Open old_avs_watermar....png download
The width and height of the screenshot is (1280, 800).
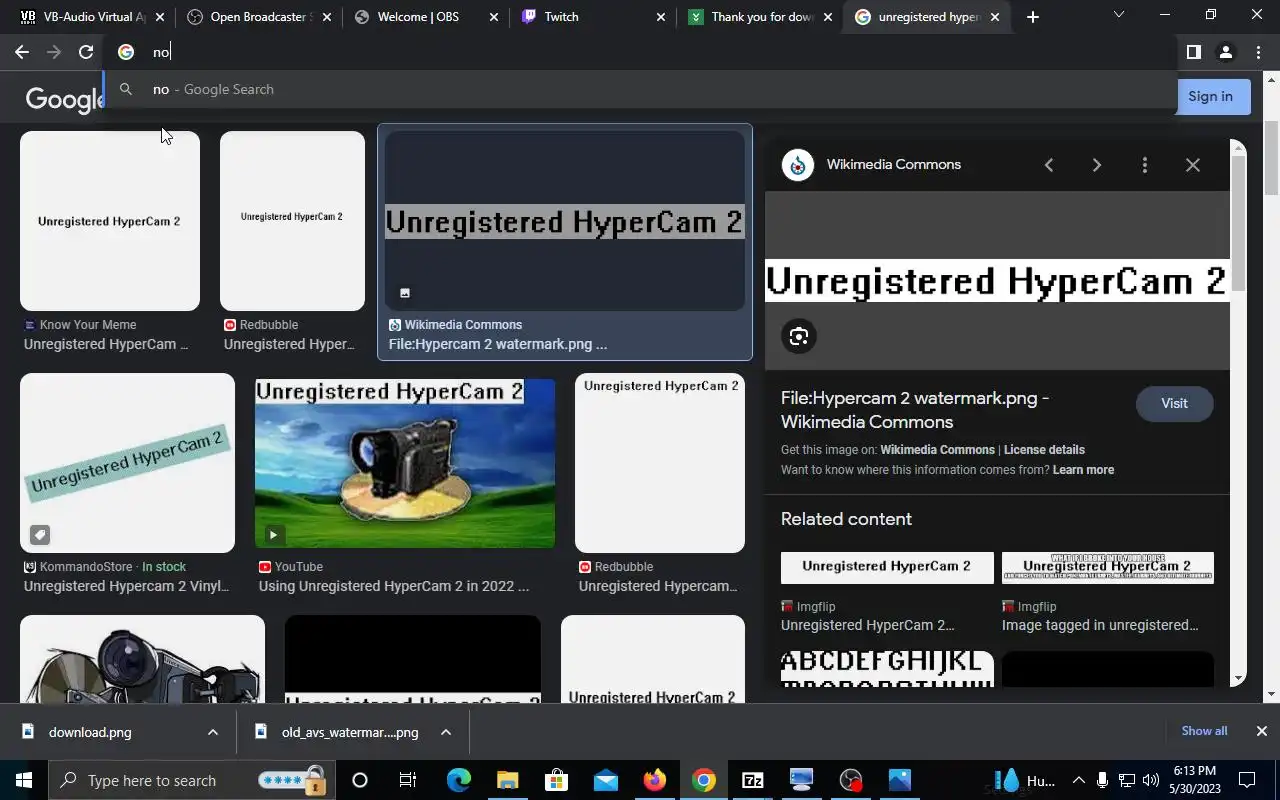(x=350, y=732)
